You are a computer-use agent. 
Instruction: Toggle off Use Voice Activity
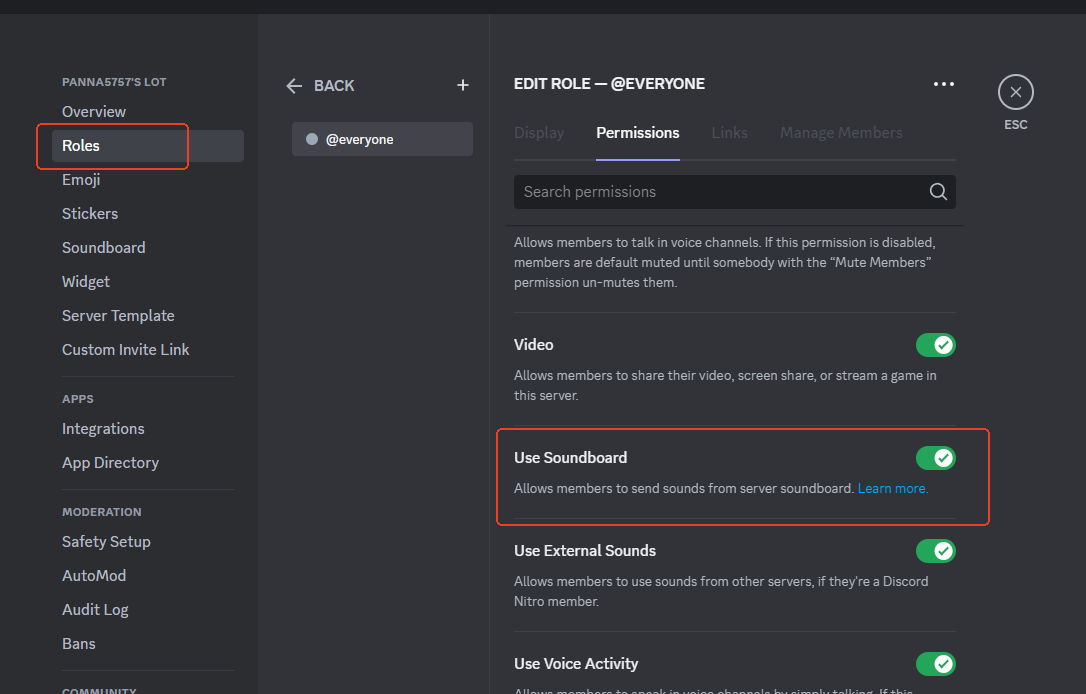(936, 663)
